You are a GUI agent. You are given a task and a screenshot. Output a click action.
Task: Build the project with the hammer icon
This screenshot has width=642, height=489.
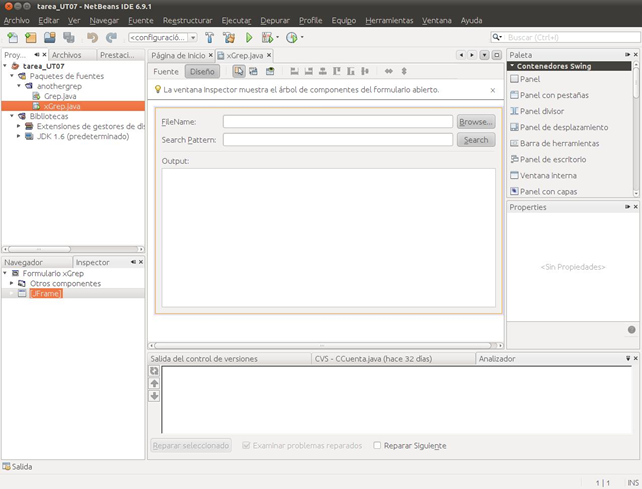(x=210, y=38)
